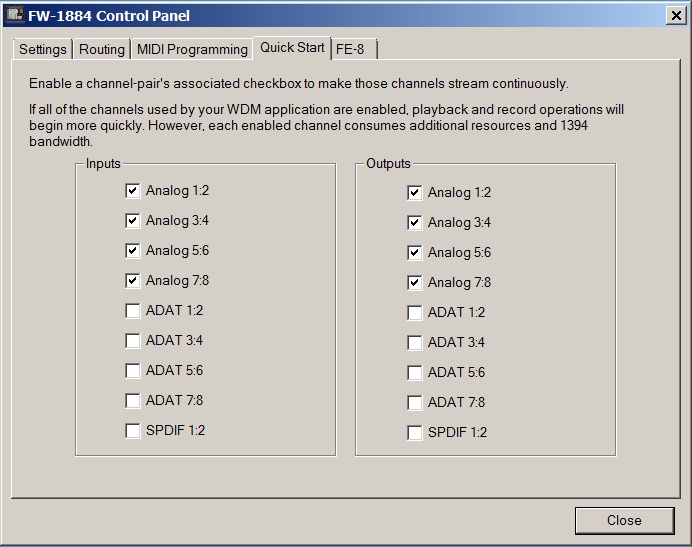Enable Inputs SPDIF 1:2 checkbox
Screen dimensions: 692x547
pyautogui.click(x=132, y=431)
